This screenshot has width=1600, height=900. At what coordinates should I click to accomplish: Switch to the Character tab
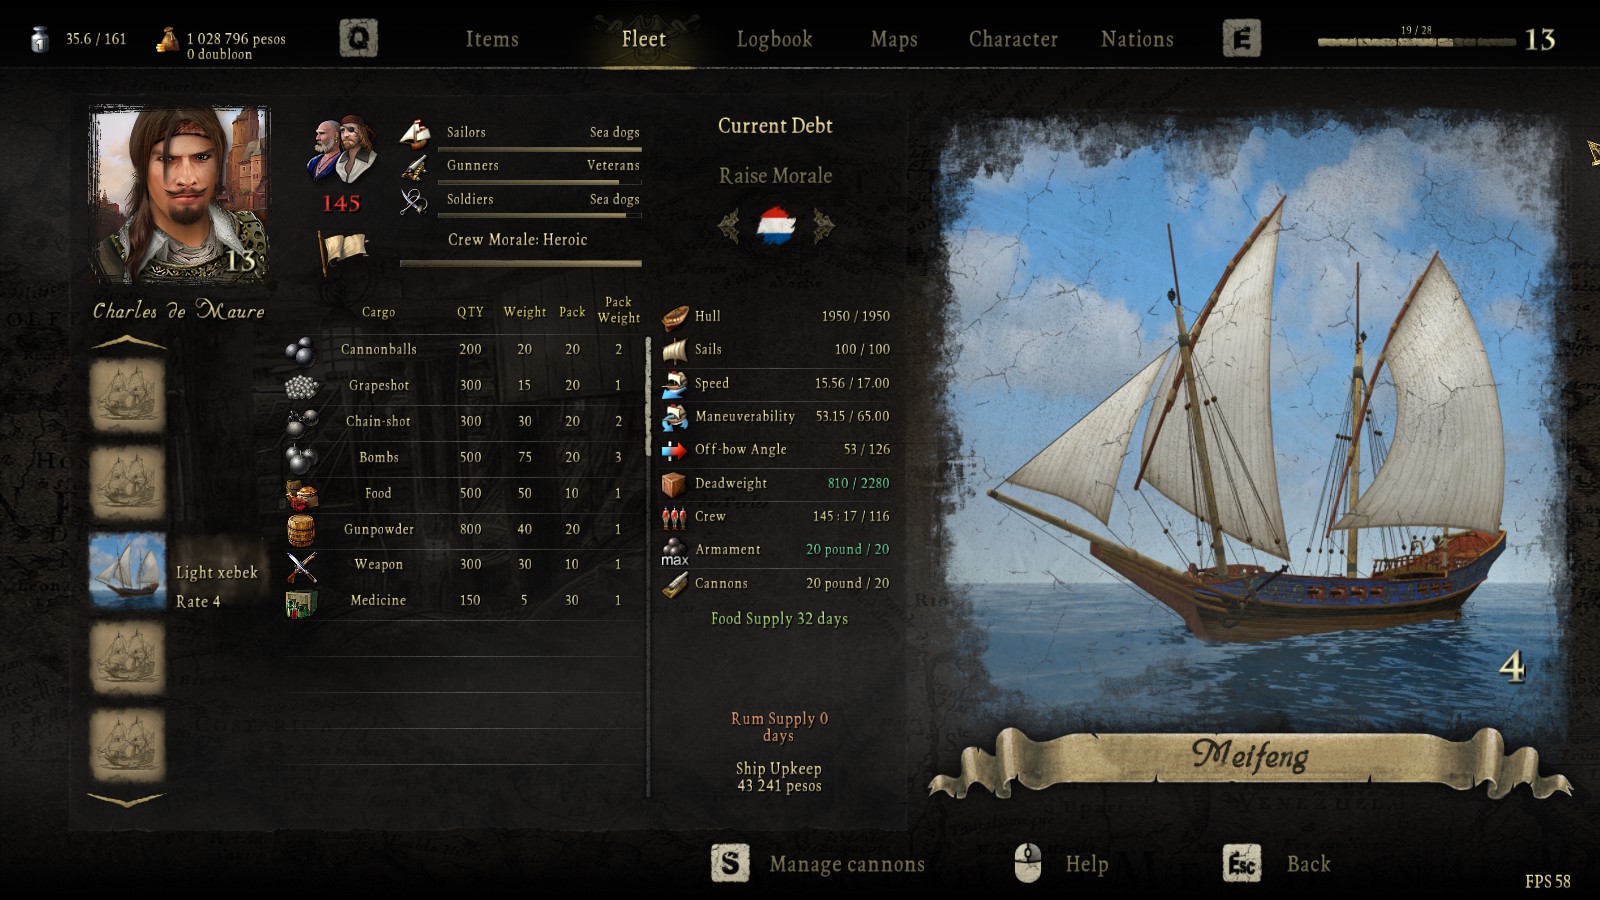1013,39
